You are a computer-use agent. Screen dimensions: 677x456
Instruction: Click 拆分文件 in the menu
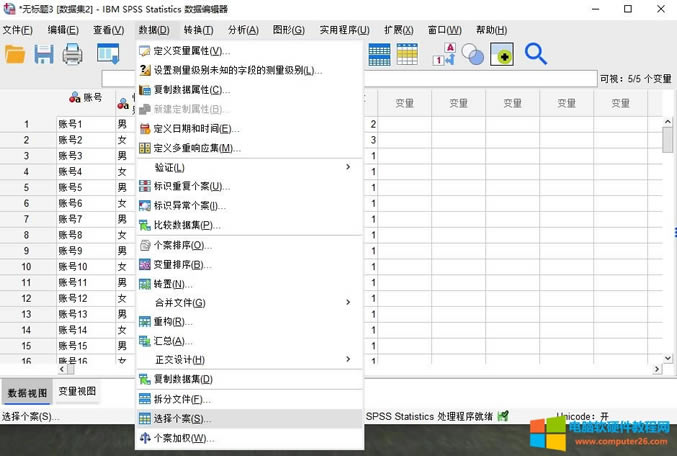(182, 399)
